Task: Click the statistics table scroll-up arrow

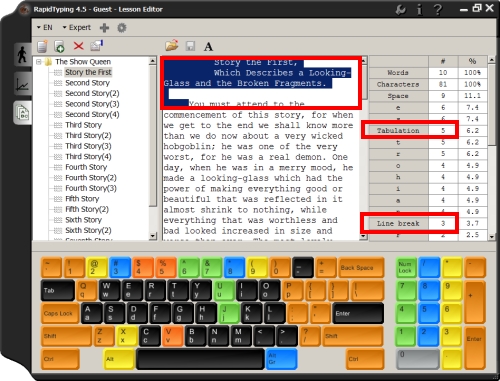Action: [x=492, y=60]
